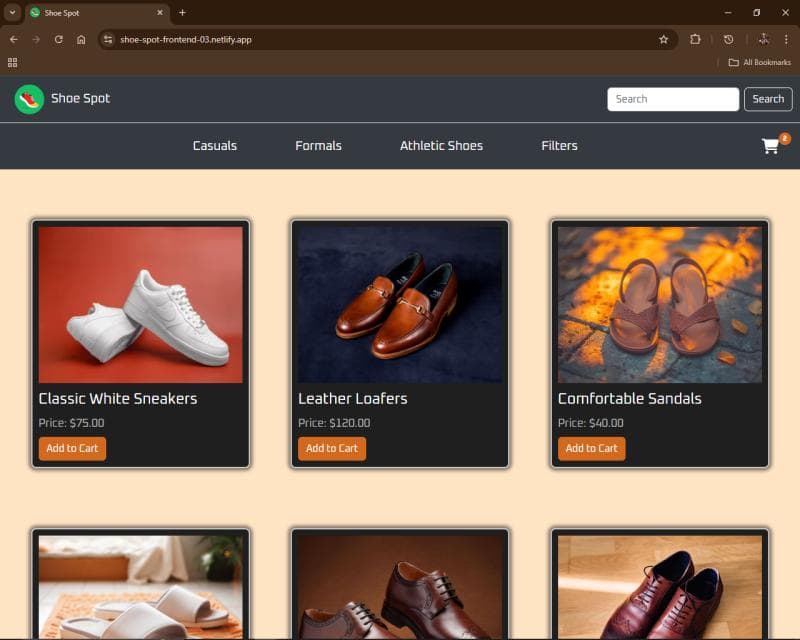Open the new tab plus button

[182, 13]
